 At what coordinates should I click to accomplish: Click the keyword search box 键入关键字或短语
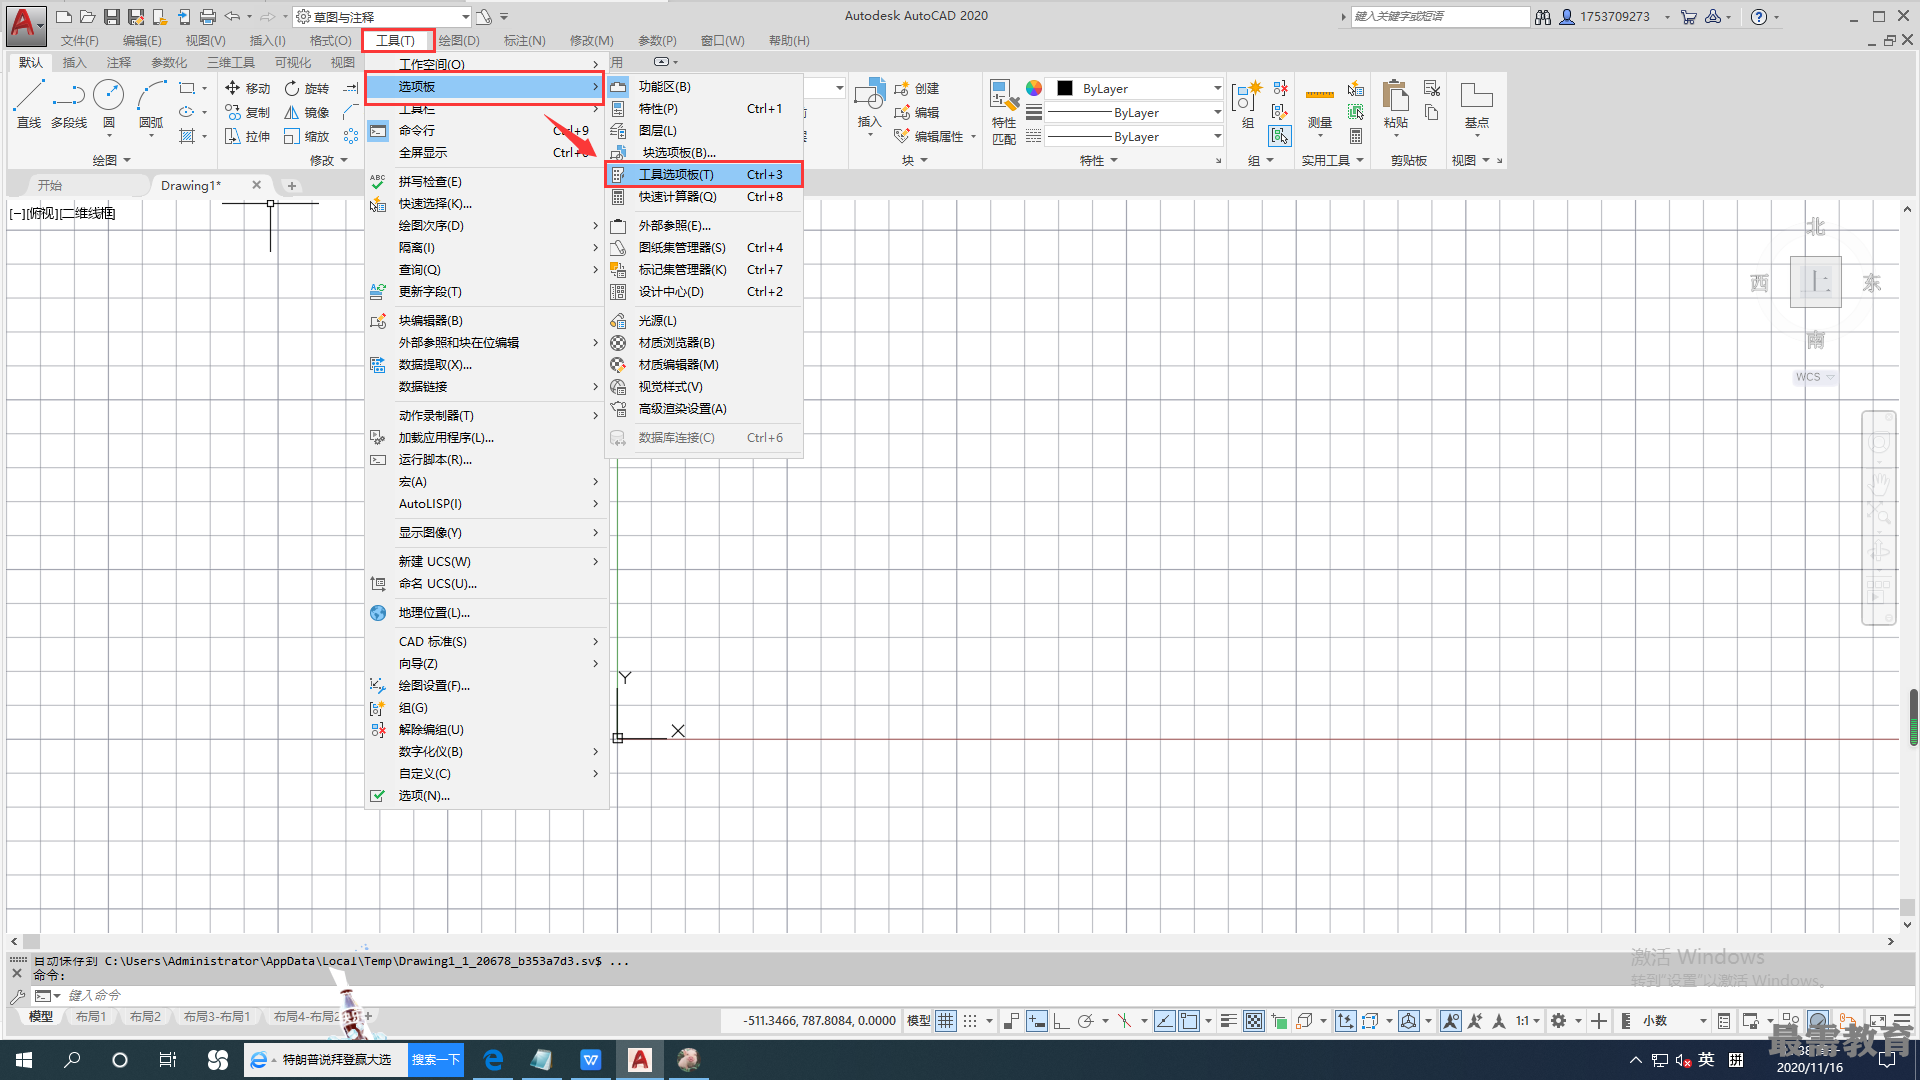1440,16
